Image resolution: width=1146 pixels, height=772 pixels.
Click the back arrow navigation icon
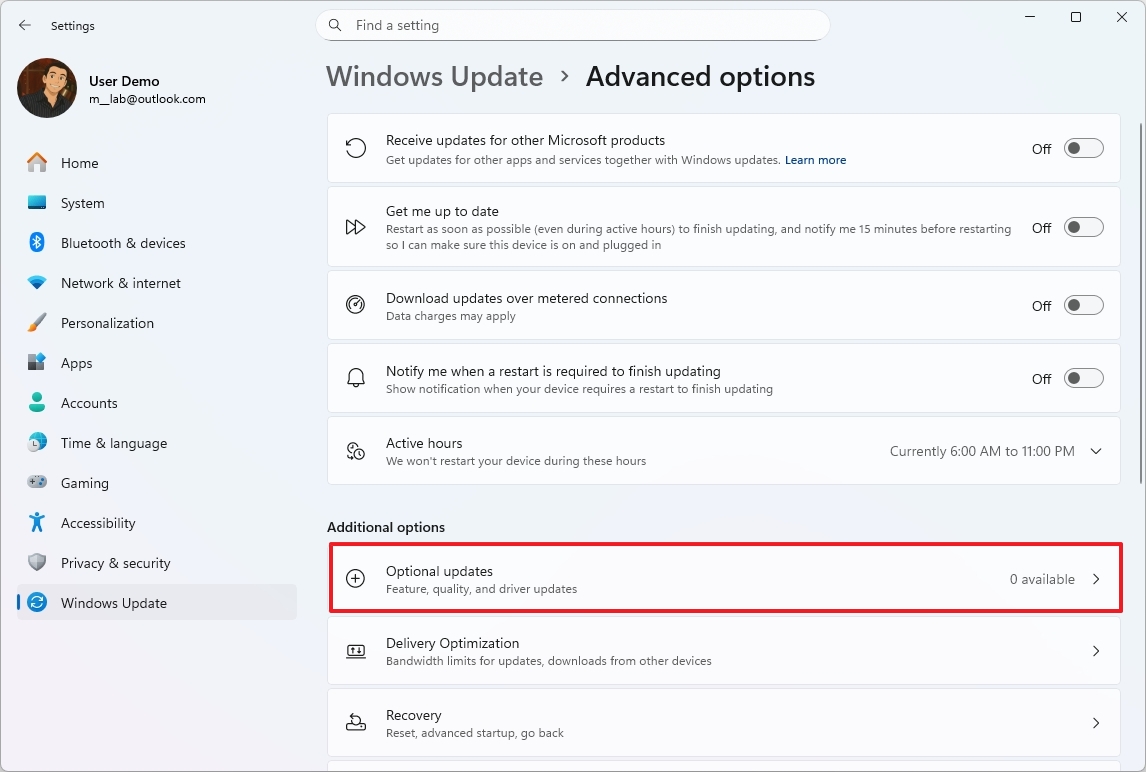click(x=24, y=25)
